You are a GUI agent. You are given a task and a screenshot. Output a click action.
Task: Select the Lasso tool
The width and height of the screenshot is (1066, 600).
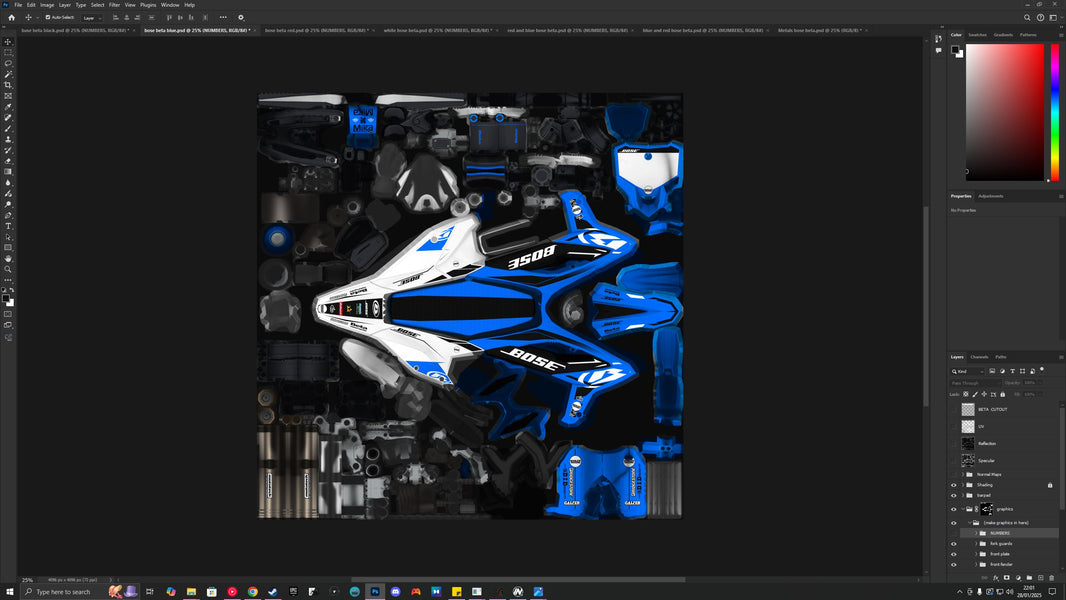click(x=8, y=63)
